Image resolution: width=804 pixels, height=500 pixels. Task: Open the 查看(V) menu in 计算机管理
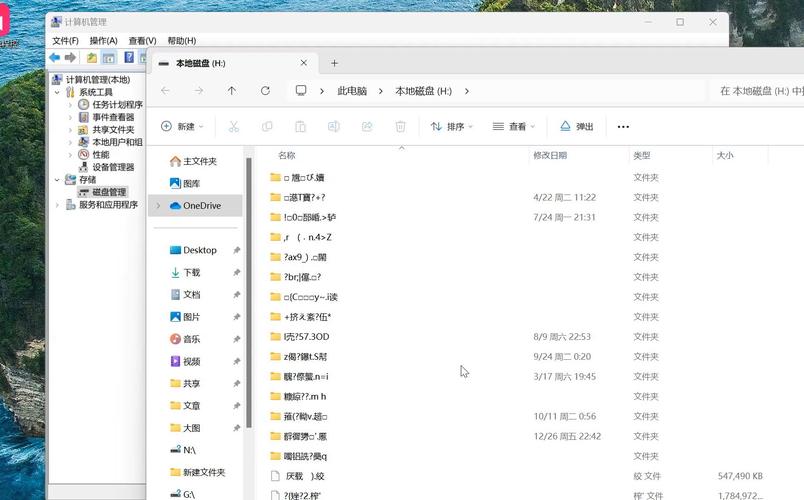pyautogui.click(x=143, y=41)
